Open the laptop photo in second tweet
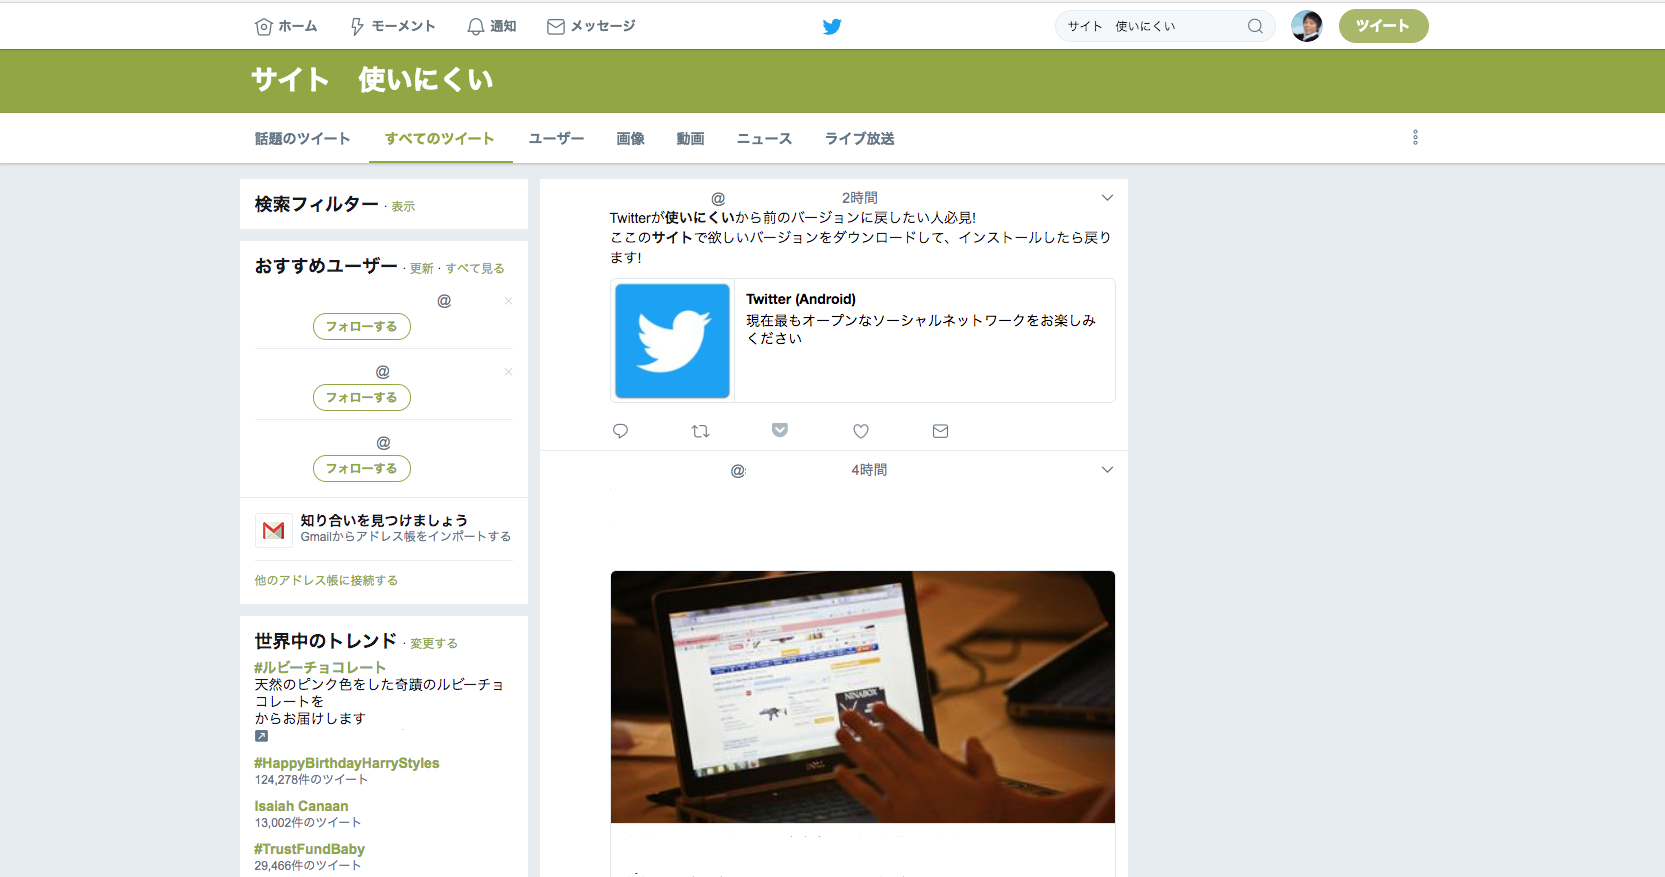This screenshot has height=877, width=1665. [x=863, y=697]
